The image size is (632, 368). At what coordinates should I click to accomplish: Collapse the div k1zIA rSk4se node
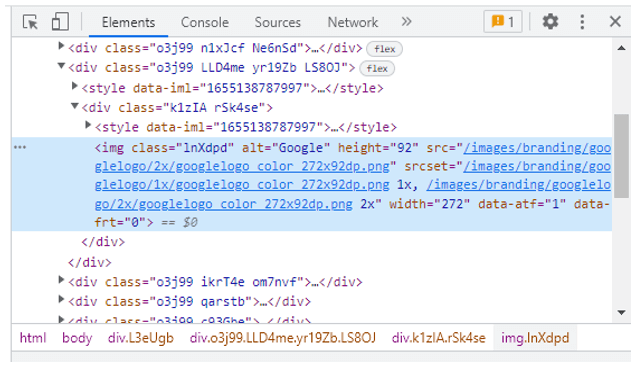click(x=75, y=106)
